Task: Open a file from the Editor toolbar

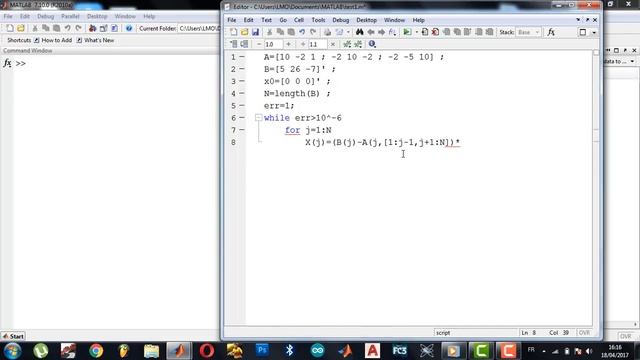Action: pos(244,32)
